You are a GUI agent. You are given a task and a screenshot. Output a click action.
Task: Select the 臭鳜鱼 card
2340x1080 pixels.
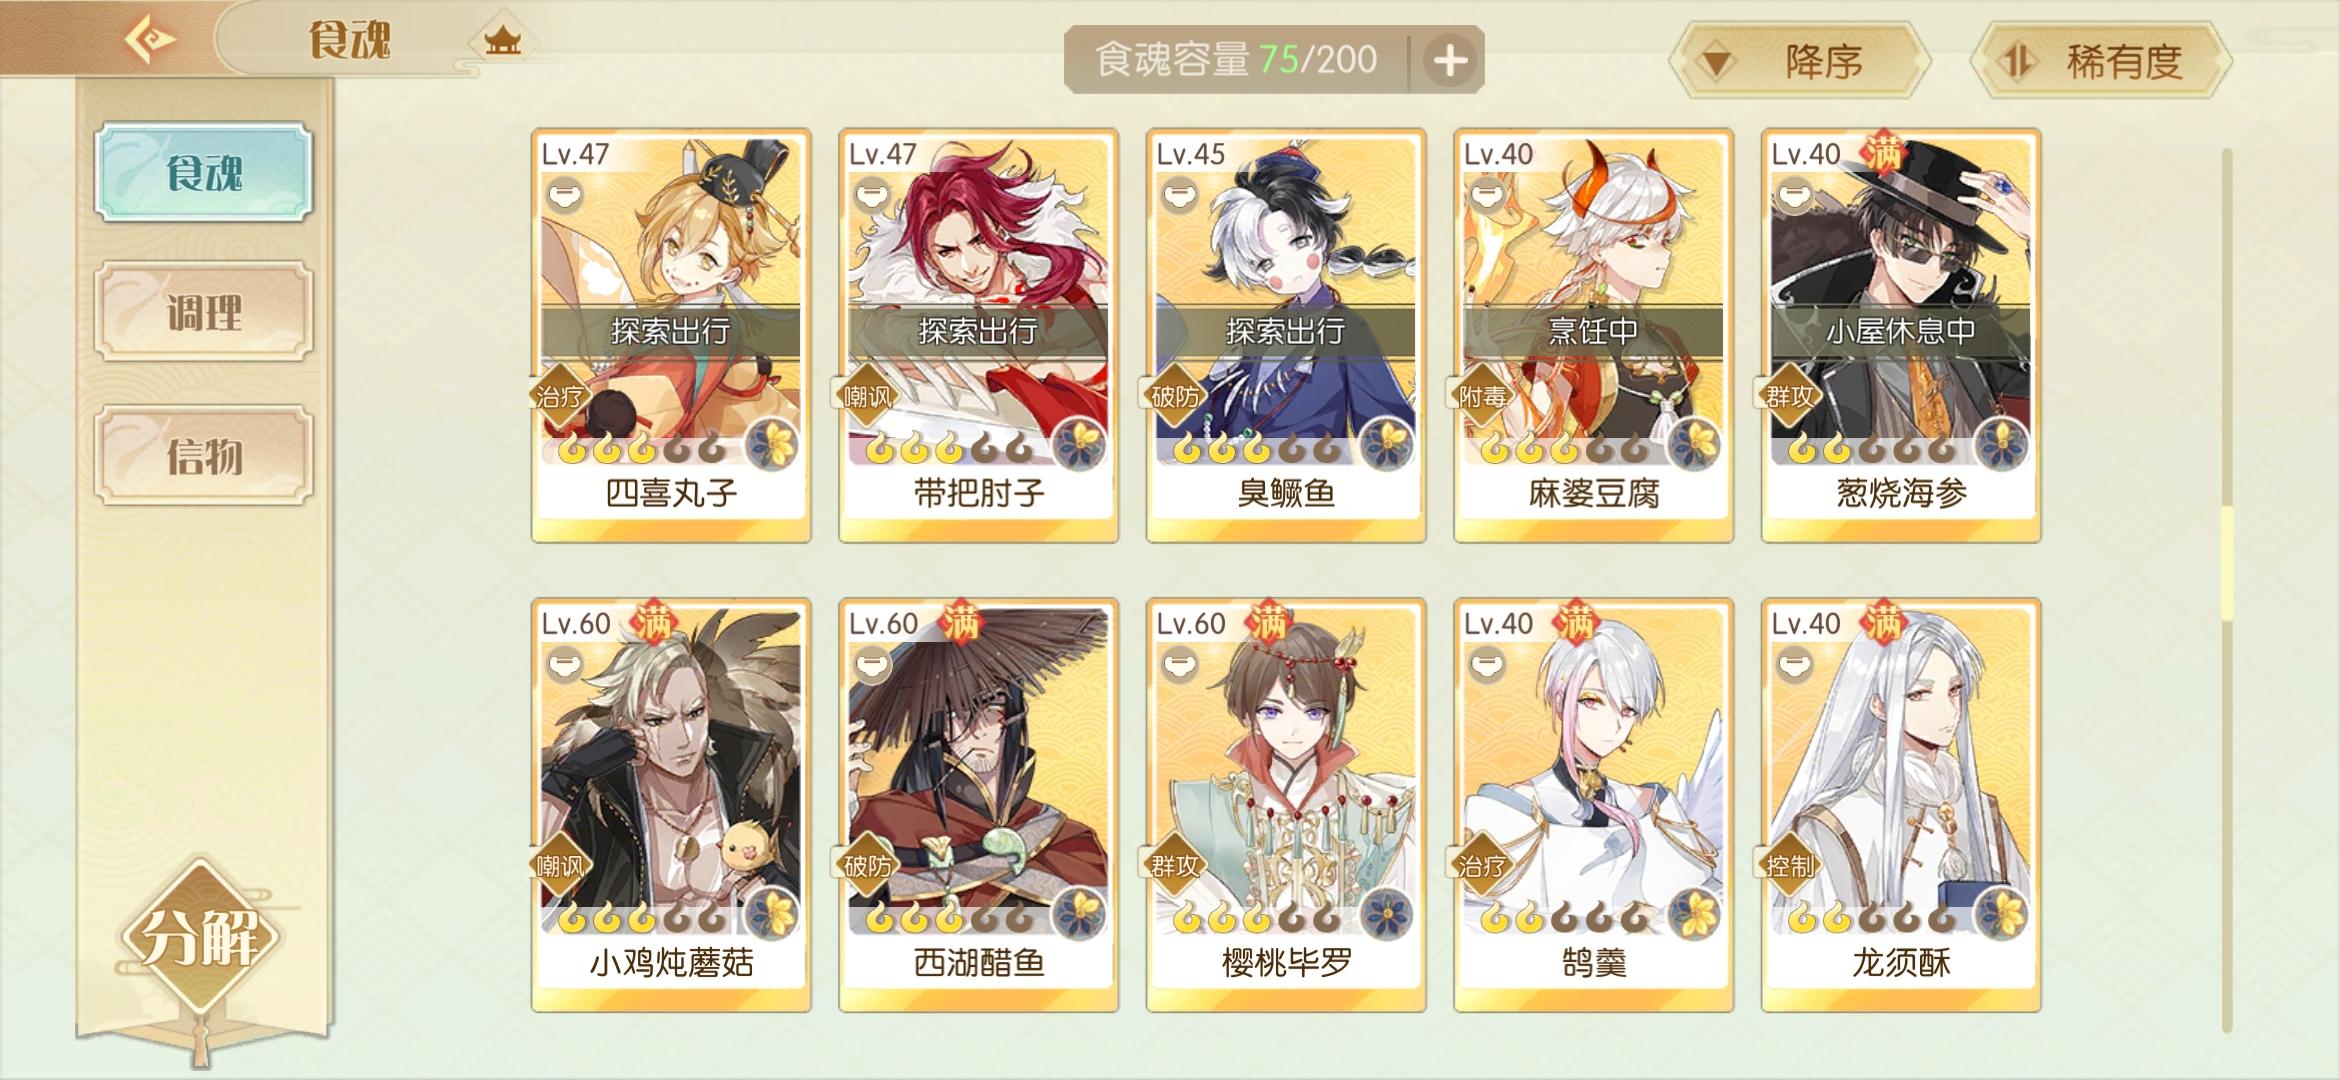[x=1286, y=335]
